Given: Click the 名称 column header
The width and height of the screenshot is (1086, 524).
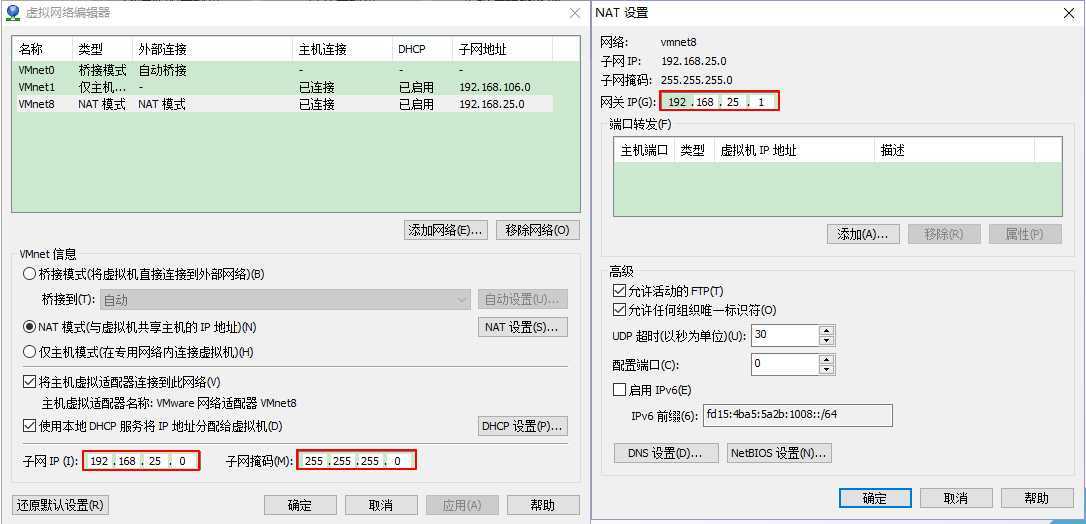Looking at the screenshot, I should pyautogui.click(x=42, y=49).
